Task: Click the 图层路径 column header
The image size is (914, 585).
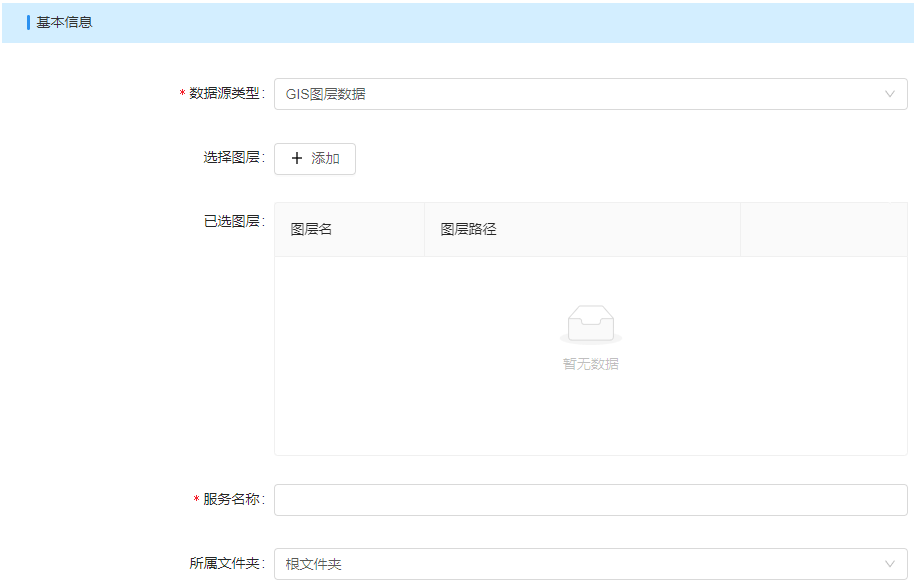Action: (x=468, y=229)
